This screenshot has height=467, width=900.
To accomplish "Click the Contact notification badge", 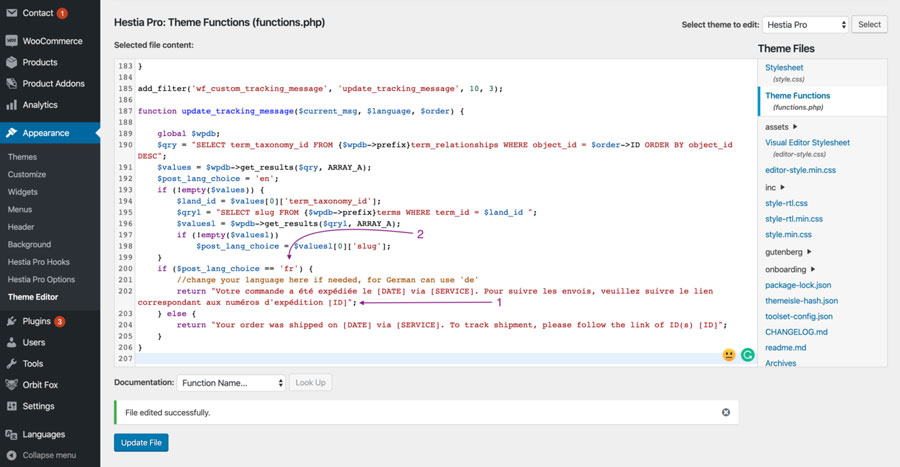I will pos(62,13).
